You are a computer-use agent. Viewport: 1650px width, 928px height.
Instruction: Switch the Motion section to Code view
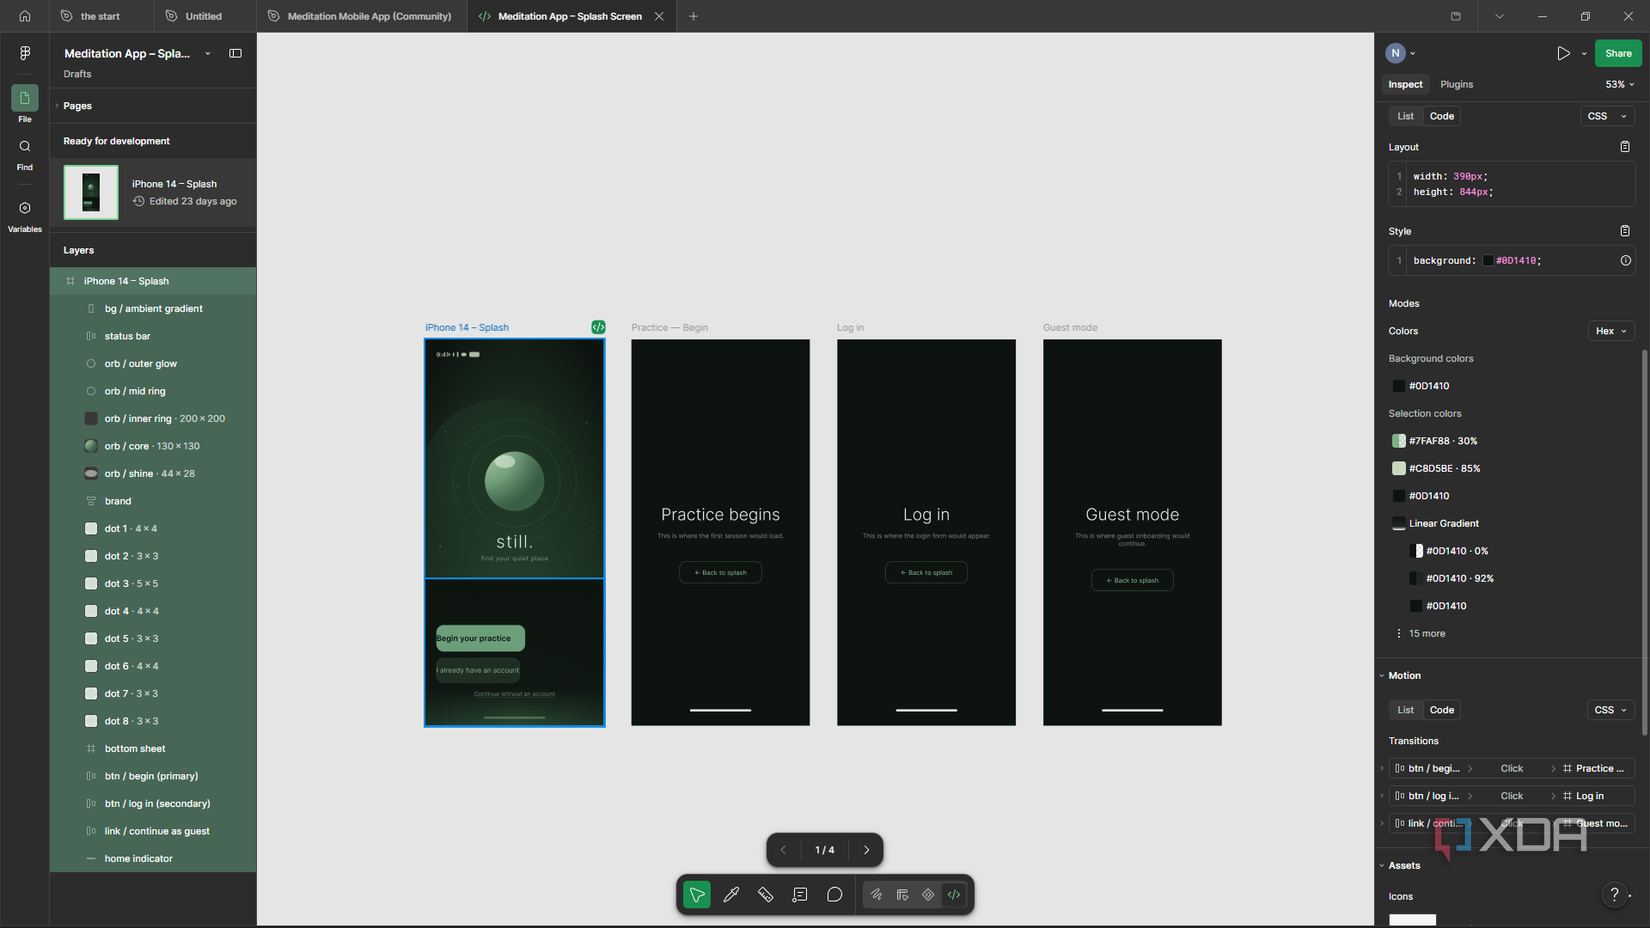[1441, 710]
